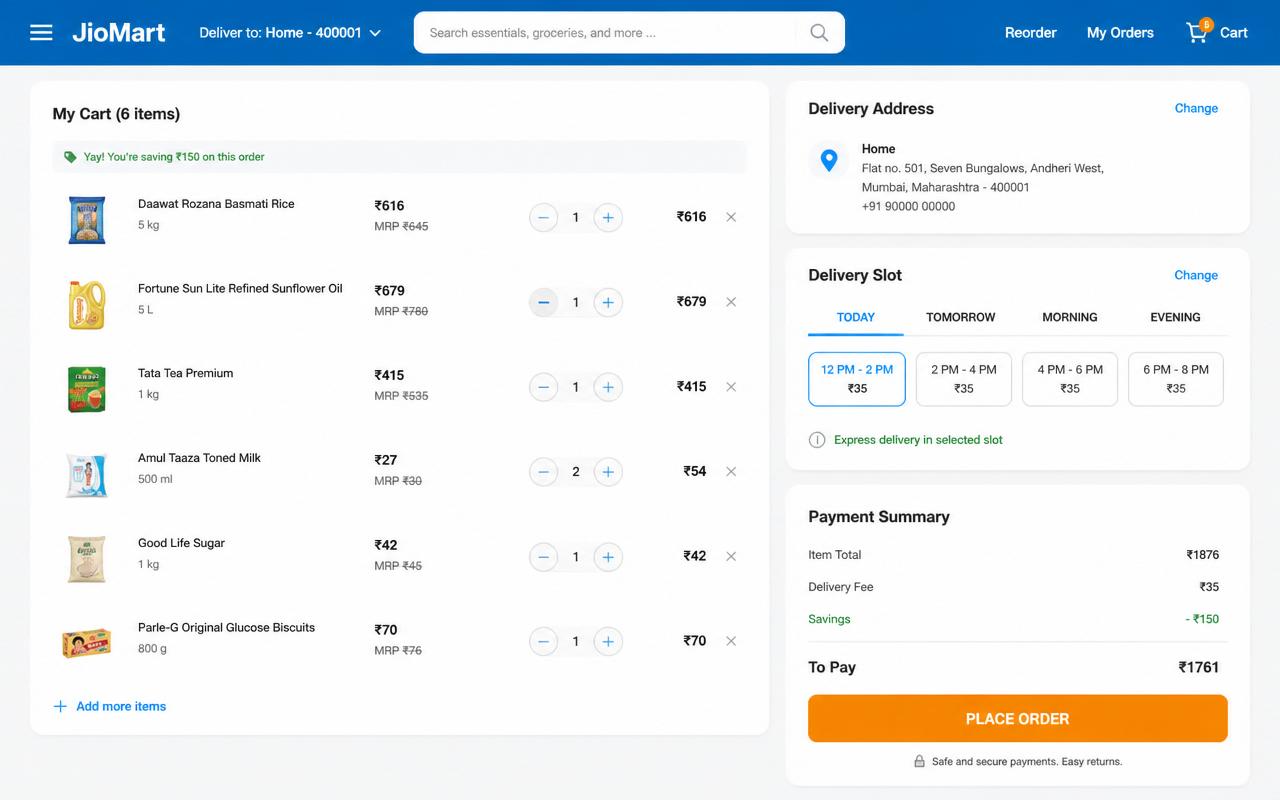
Task: Select the 2 PM - 4 PM slot
Action: 964,379
